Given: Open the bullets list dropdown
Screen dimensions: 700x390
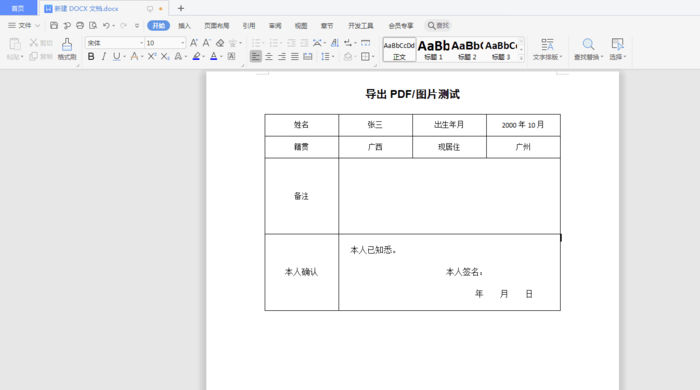Looking at the screenshot, I should click(x=263, y=43).
